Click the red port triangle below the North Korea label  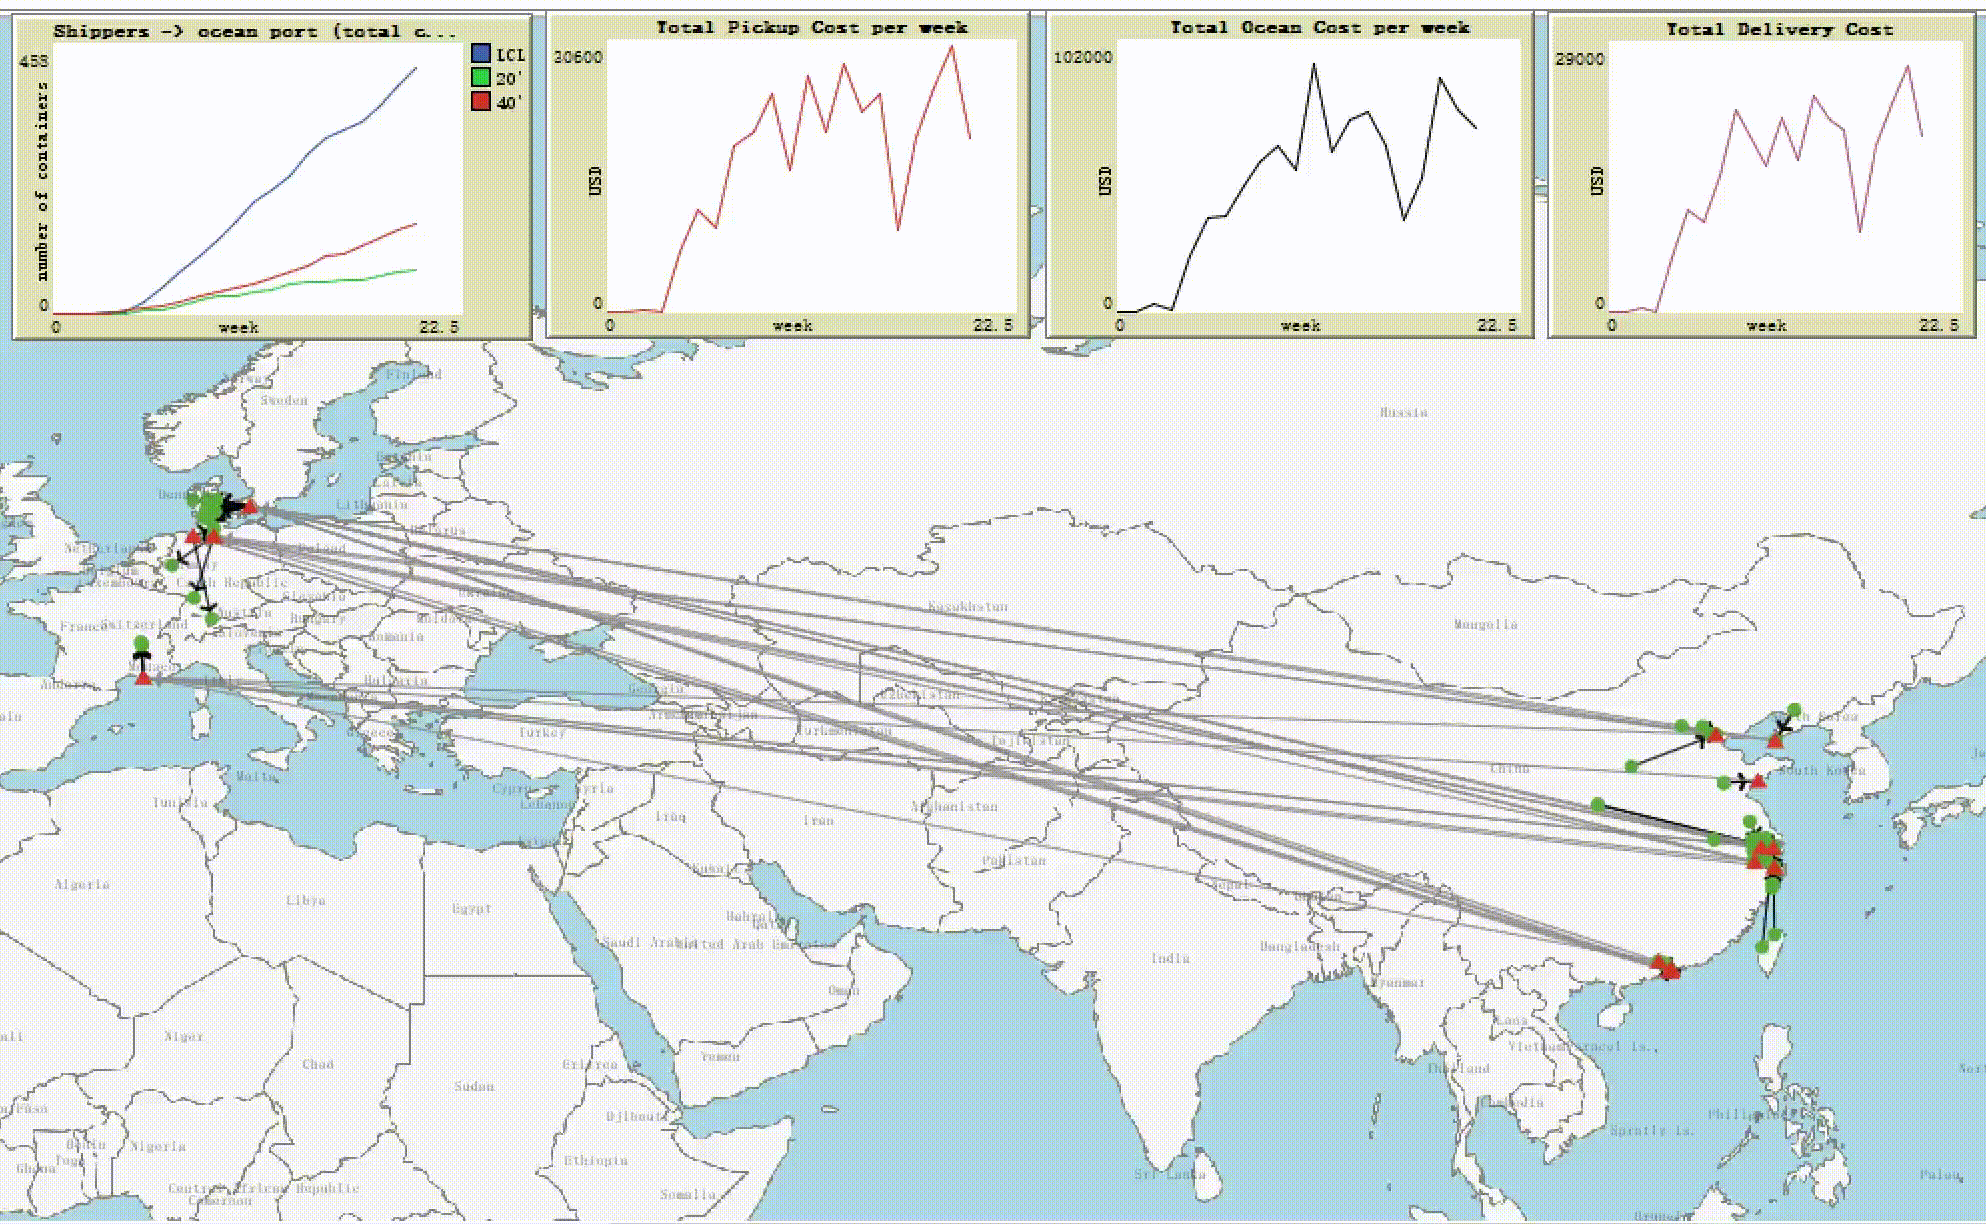coord(1775,741)
